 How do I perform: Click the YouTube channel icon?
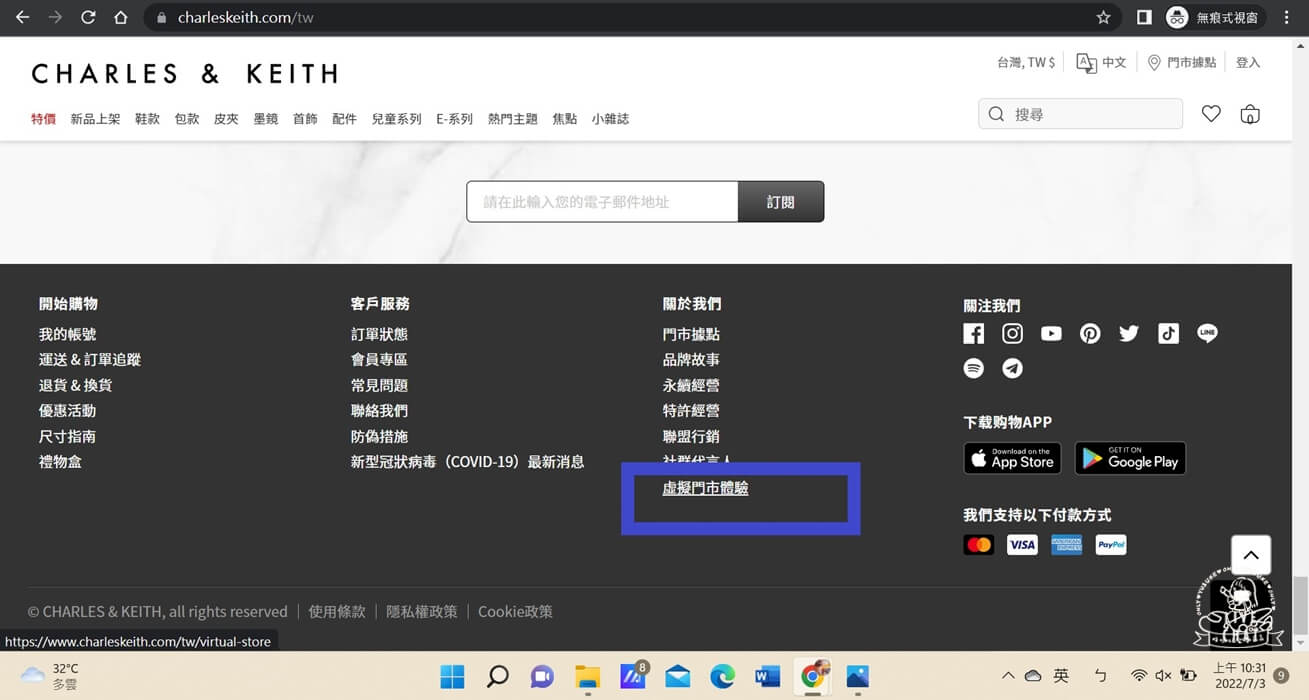(1051, 333)
